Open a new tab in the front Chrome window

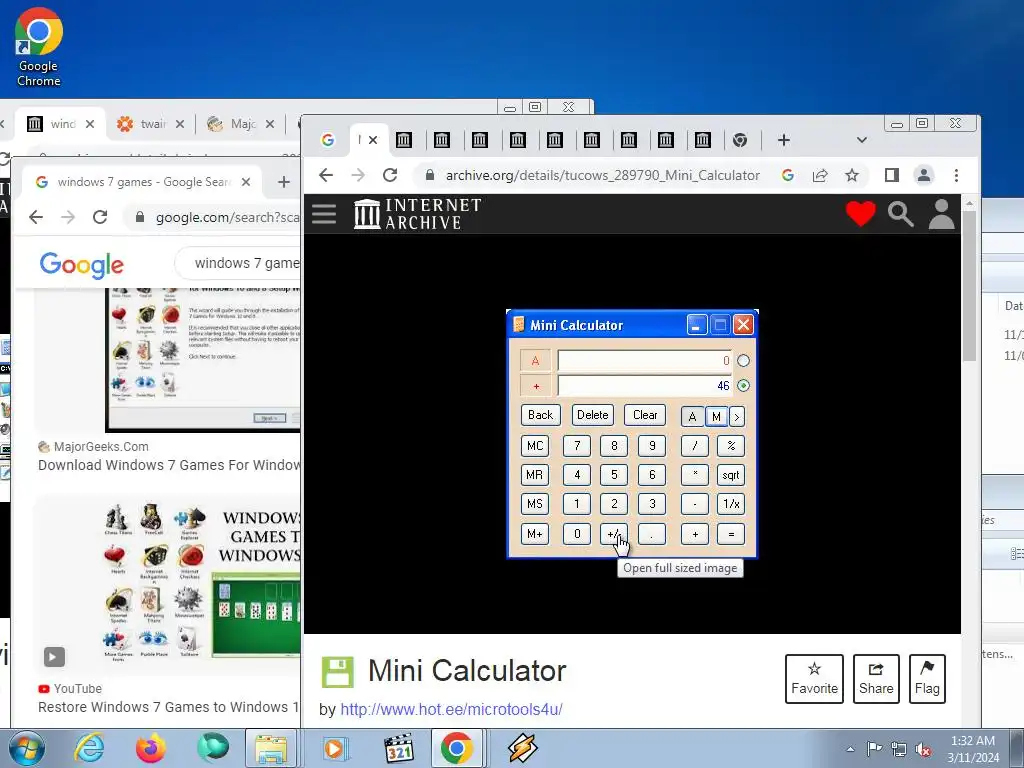click(x=784, y=140)
